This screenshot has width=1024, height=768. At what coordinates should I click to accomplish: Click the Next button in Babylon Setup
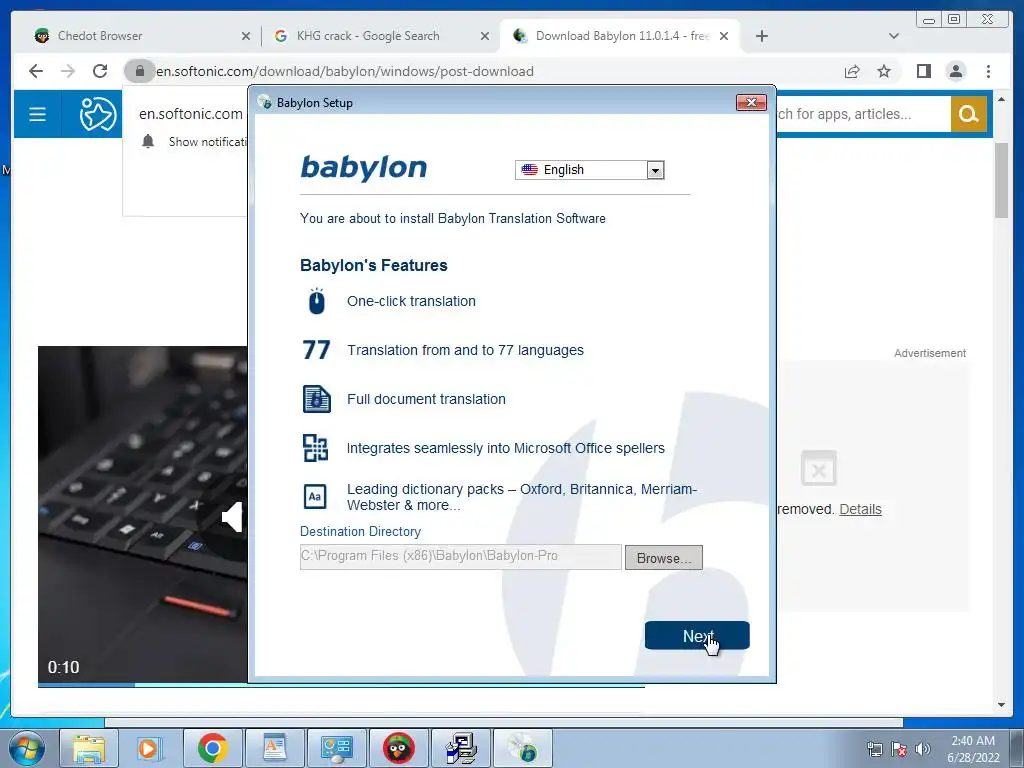tap(697, 635)
